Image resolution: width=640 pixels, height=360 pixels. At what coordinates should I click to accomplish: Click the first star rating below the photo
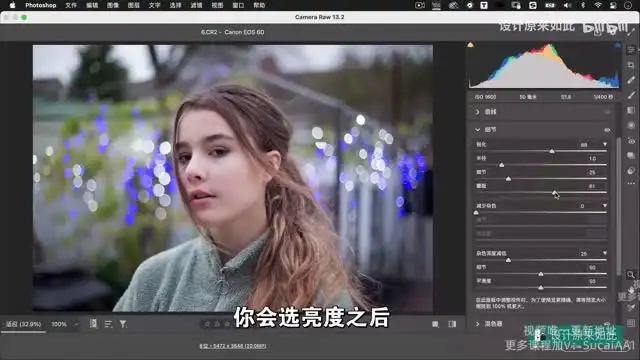coord(207,324)
